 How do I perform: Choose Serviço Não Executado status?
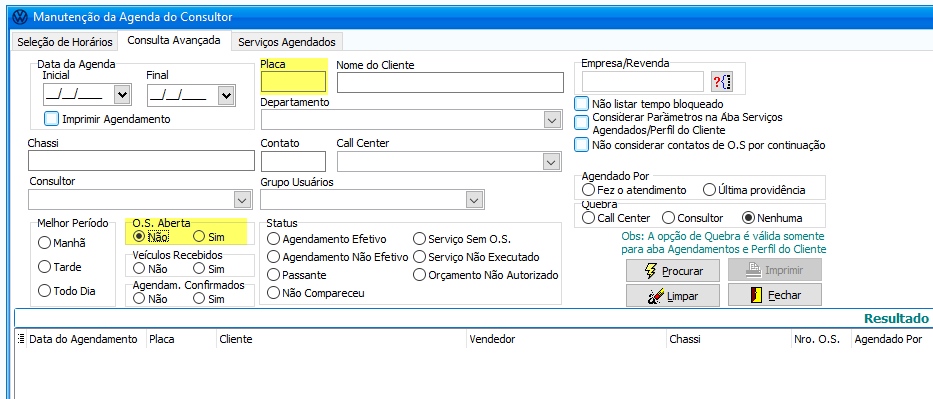[420, 257]
